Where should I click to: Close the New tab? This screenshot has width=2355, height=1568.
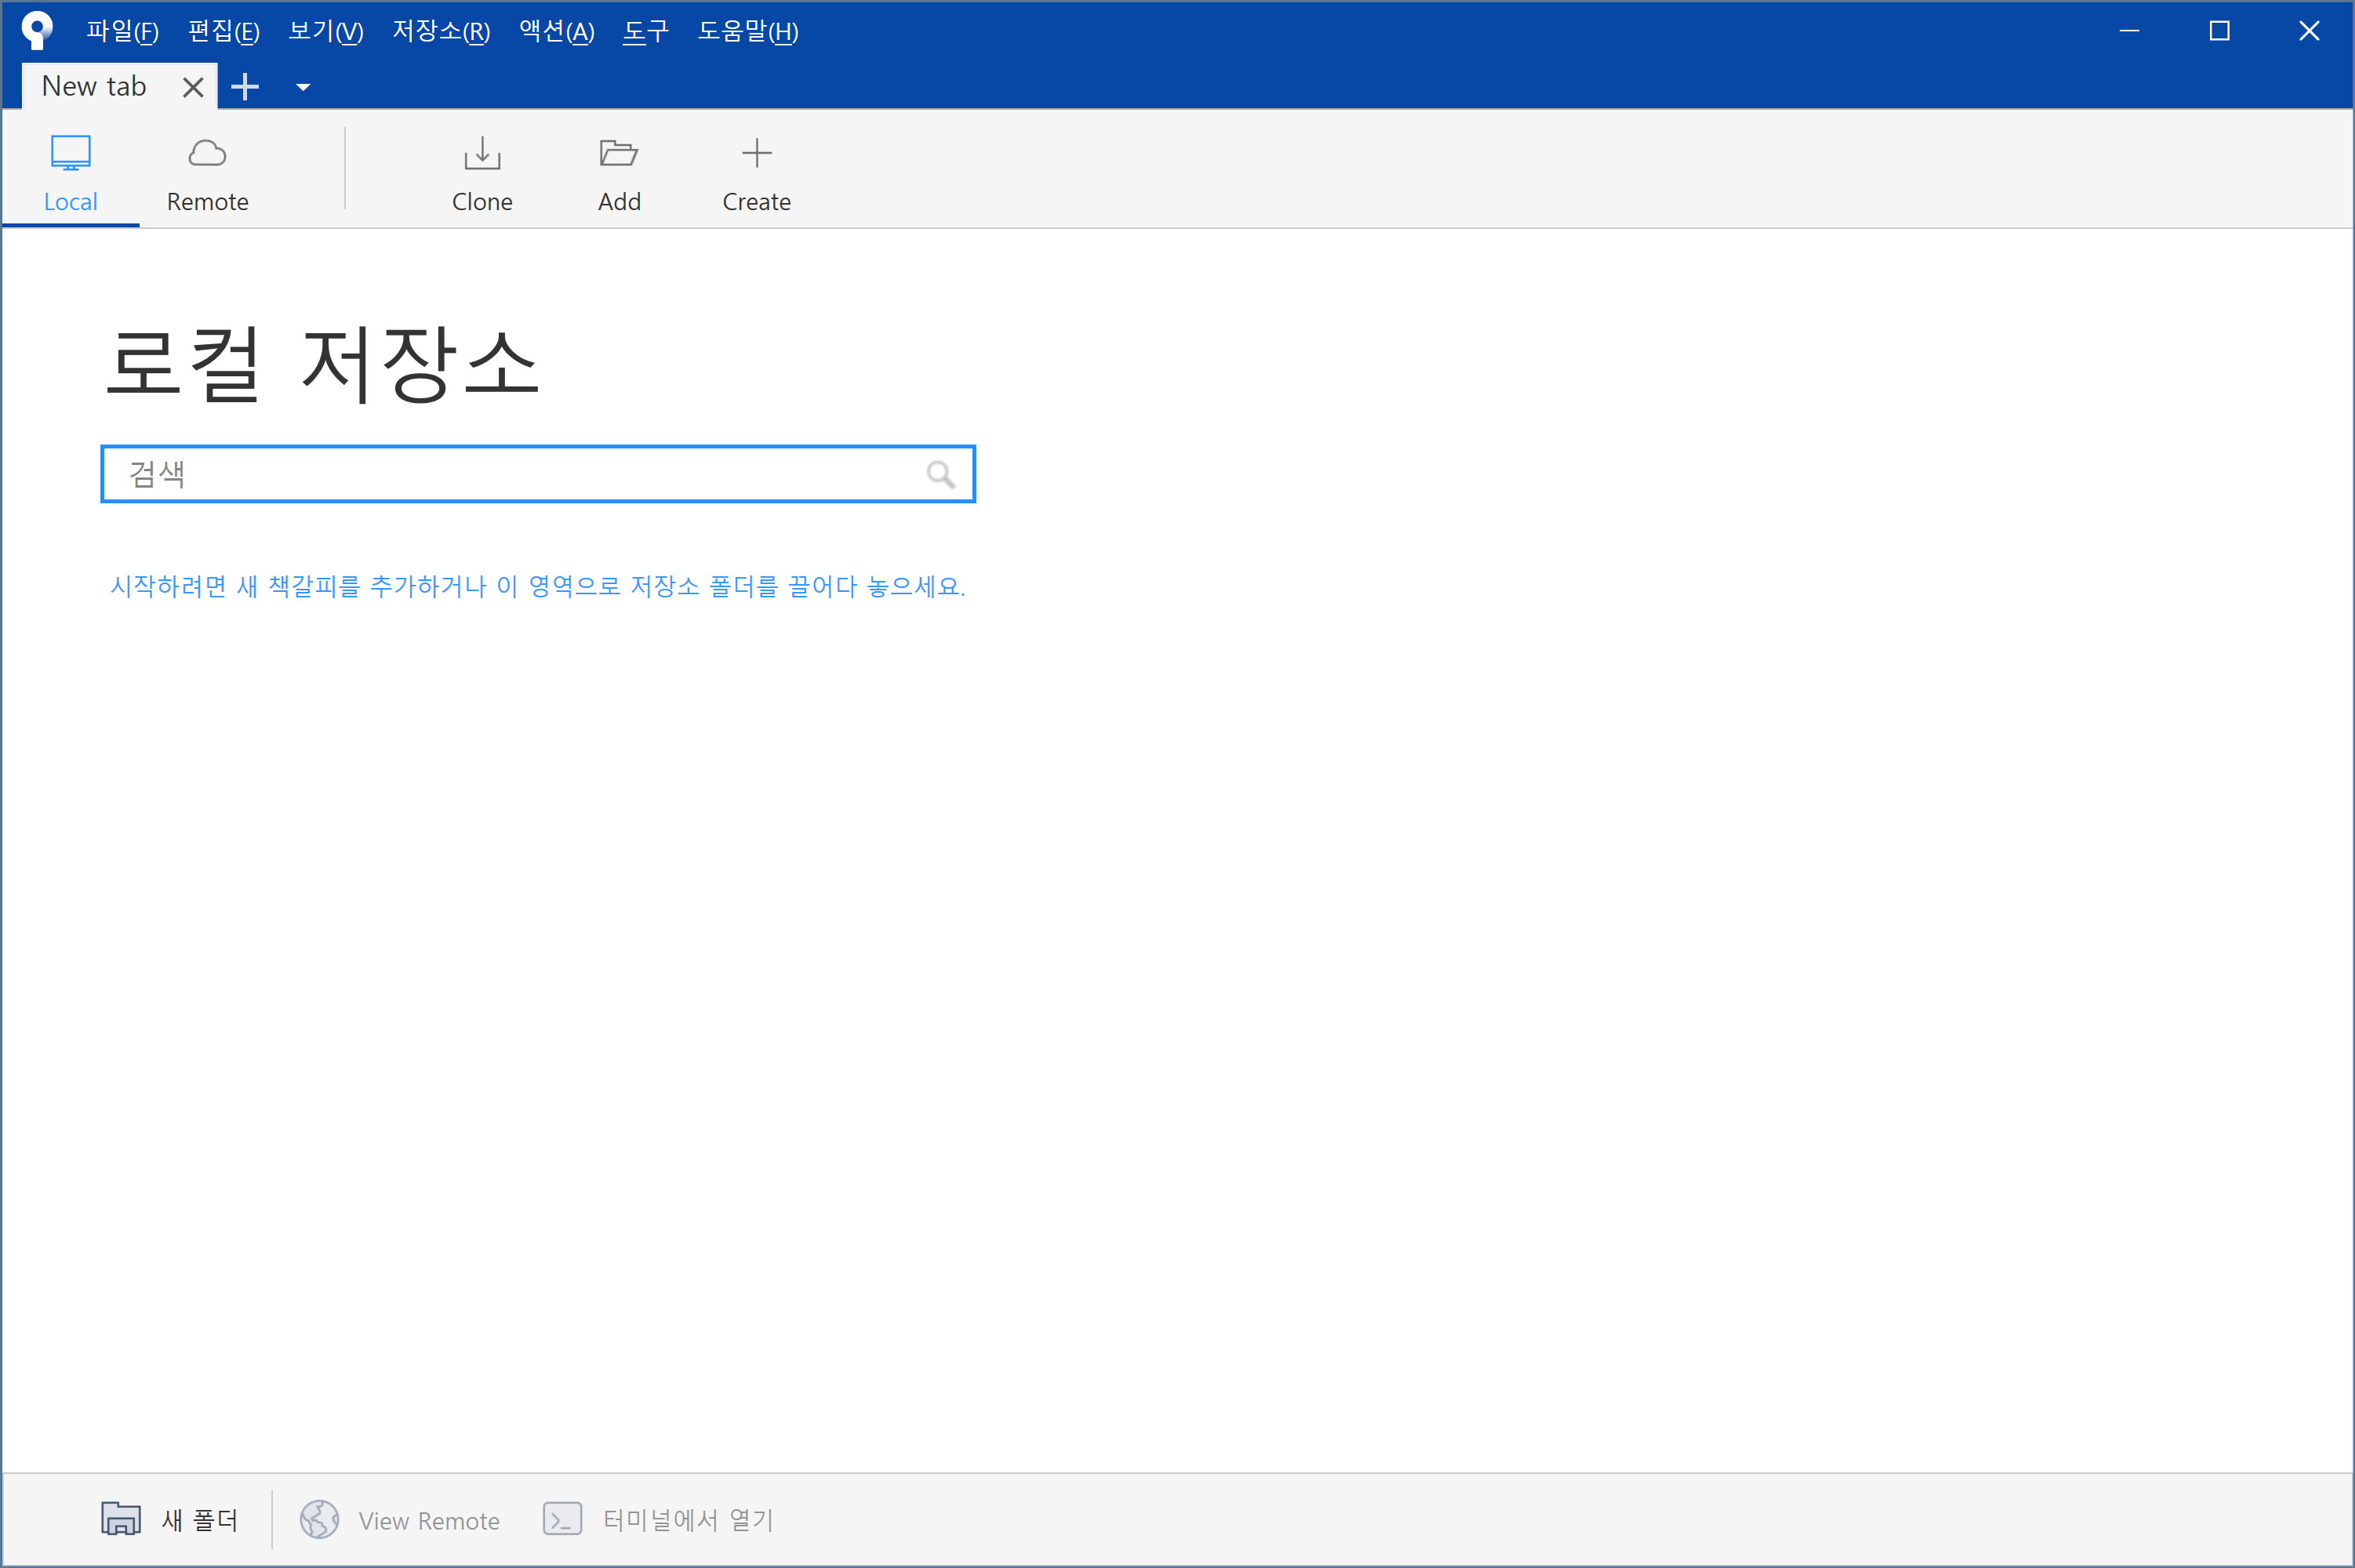(193, 87)
